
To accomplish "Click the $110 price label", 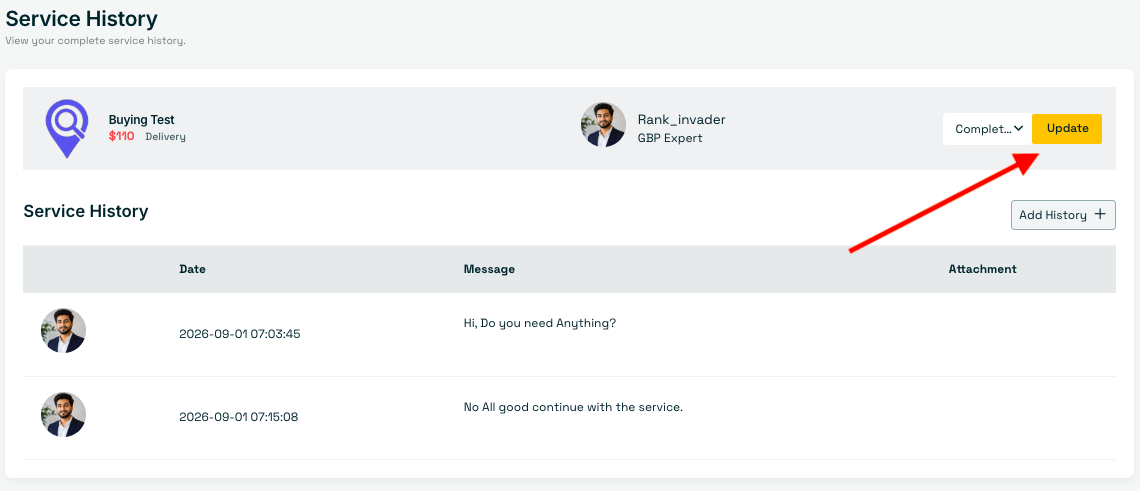I will point(121,136).
